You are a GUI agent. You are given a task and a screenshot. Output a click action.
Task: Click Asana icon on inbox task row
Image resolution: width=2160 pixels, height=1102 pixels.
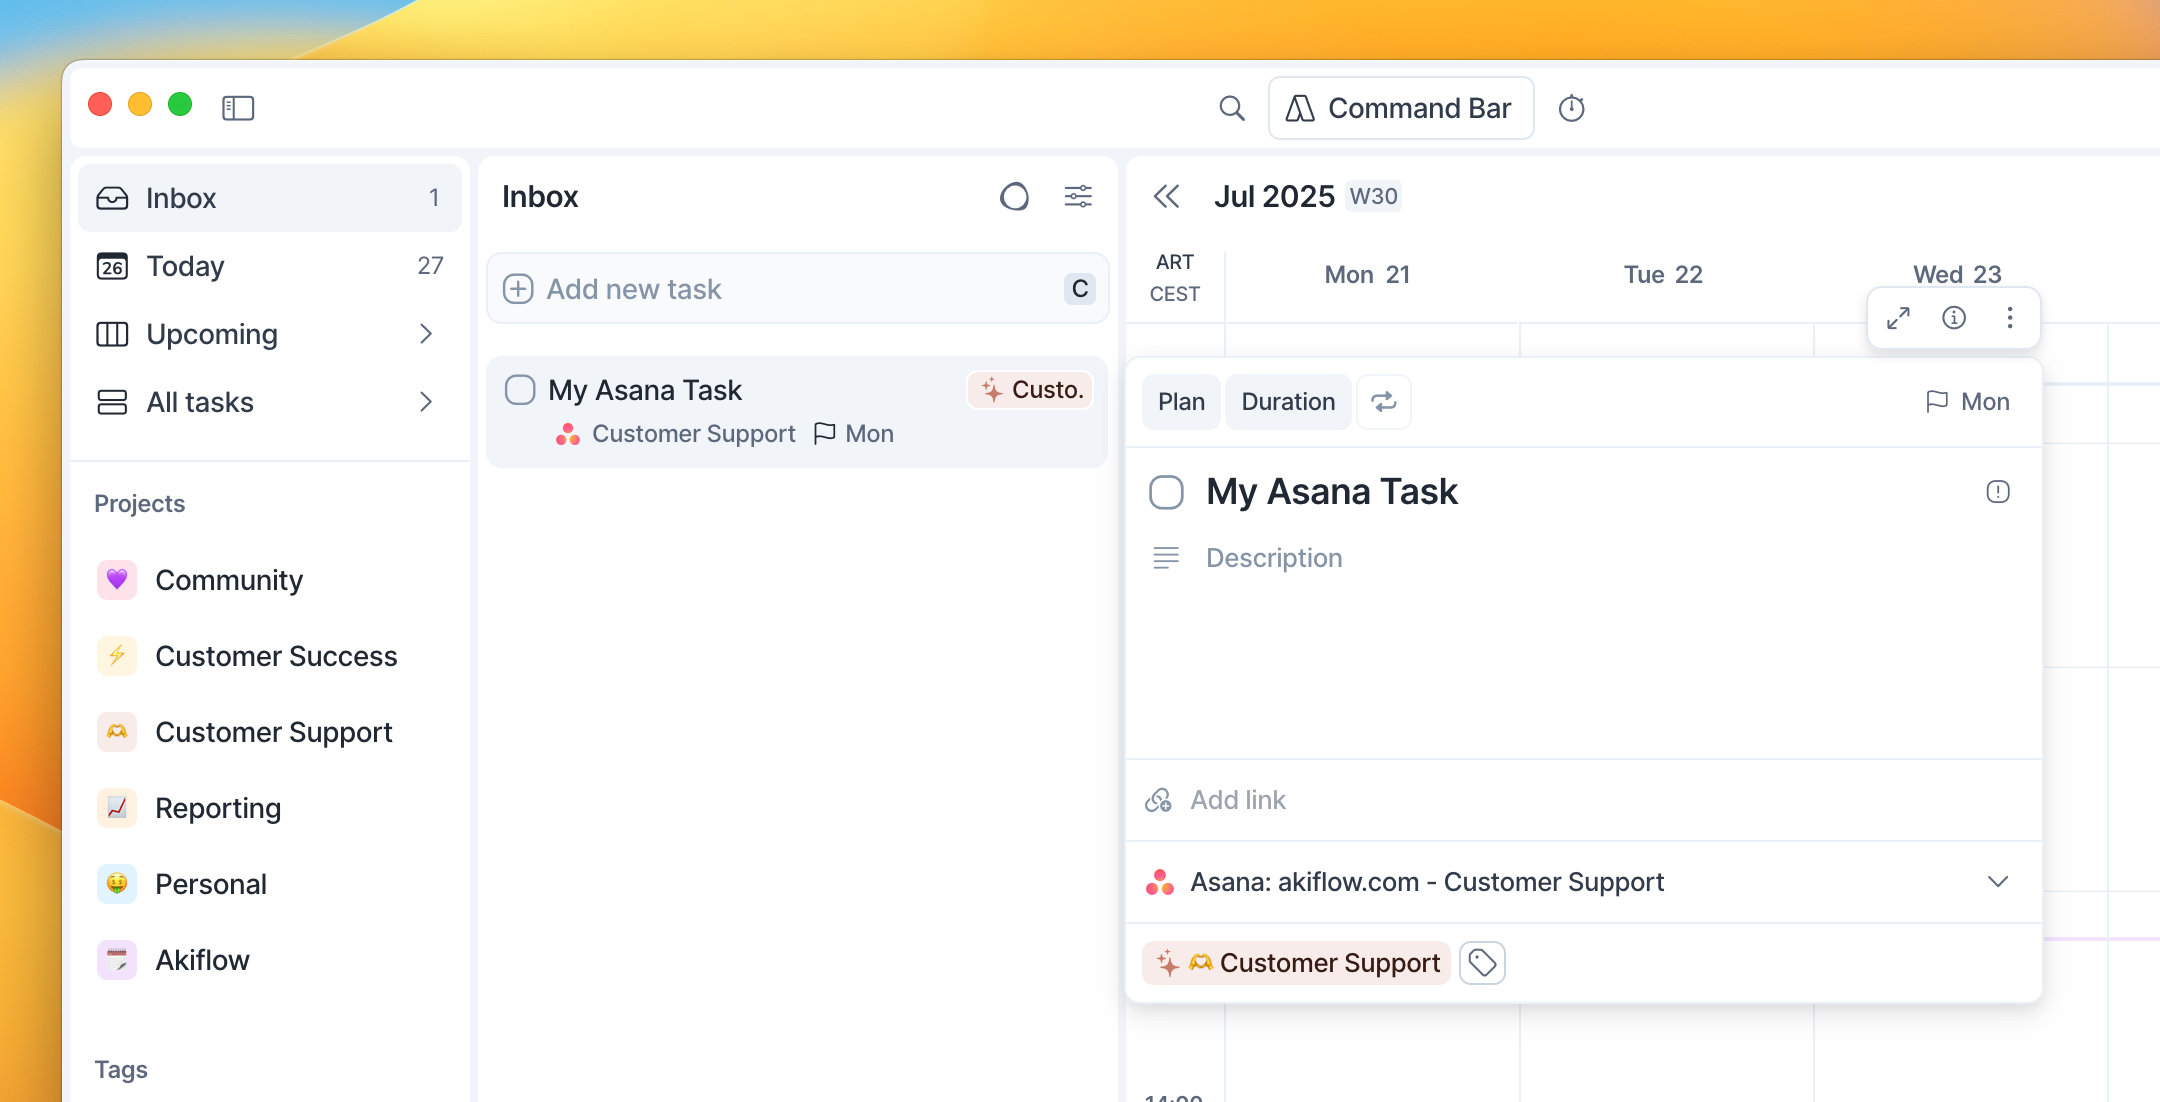click(568, 434)
